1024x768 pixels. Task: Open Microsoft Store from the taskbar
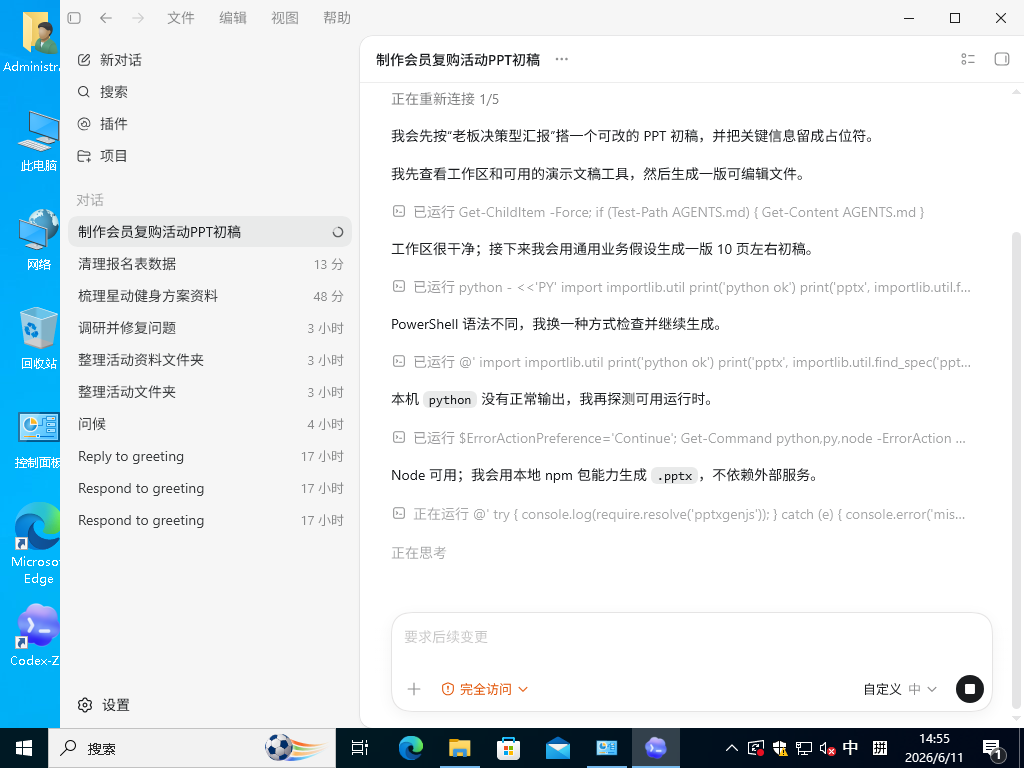pos(509,748)
